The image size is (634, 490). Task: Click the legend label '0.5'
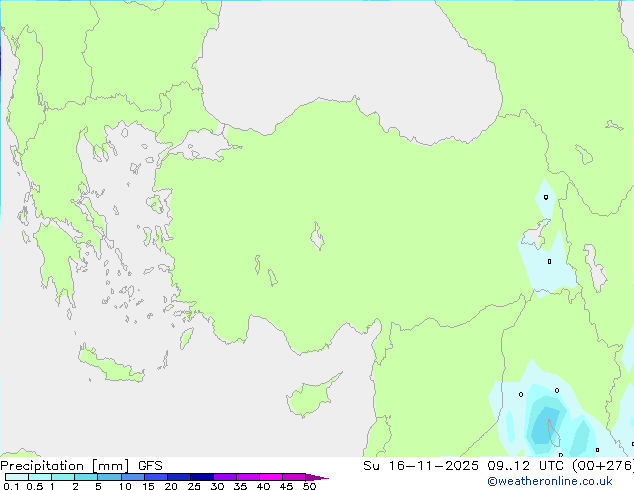35,486
